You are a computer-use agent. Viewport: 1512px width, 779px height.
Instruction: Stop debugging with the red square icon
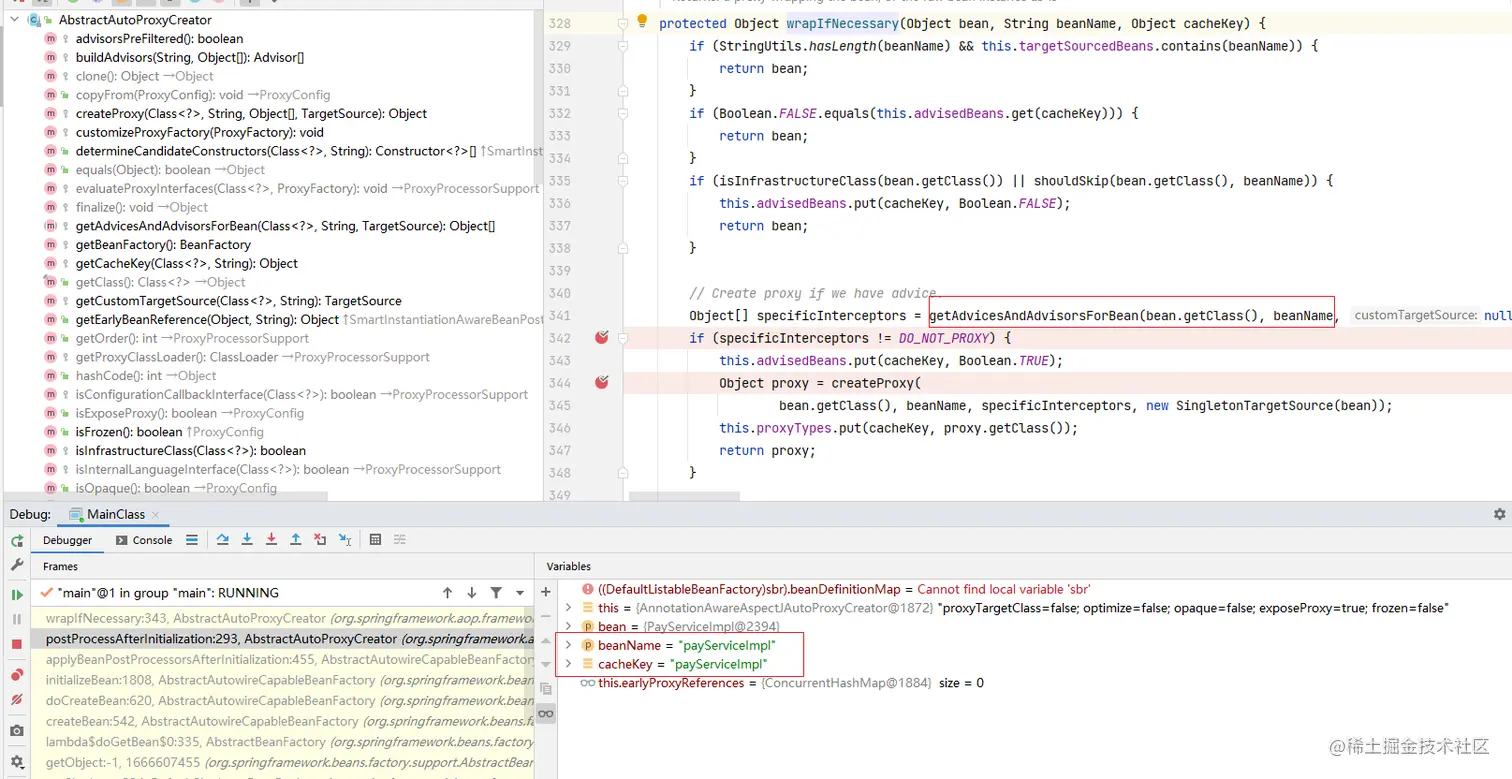point(17,645)
